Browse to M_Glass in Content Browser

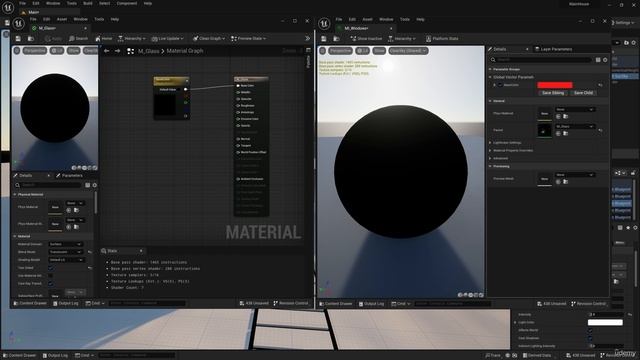tap(31, 38)
